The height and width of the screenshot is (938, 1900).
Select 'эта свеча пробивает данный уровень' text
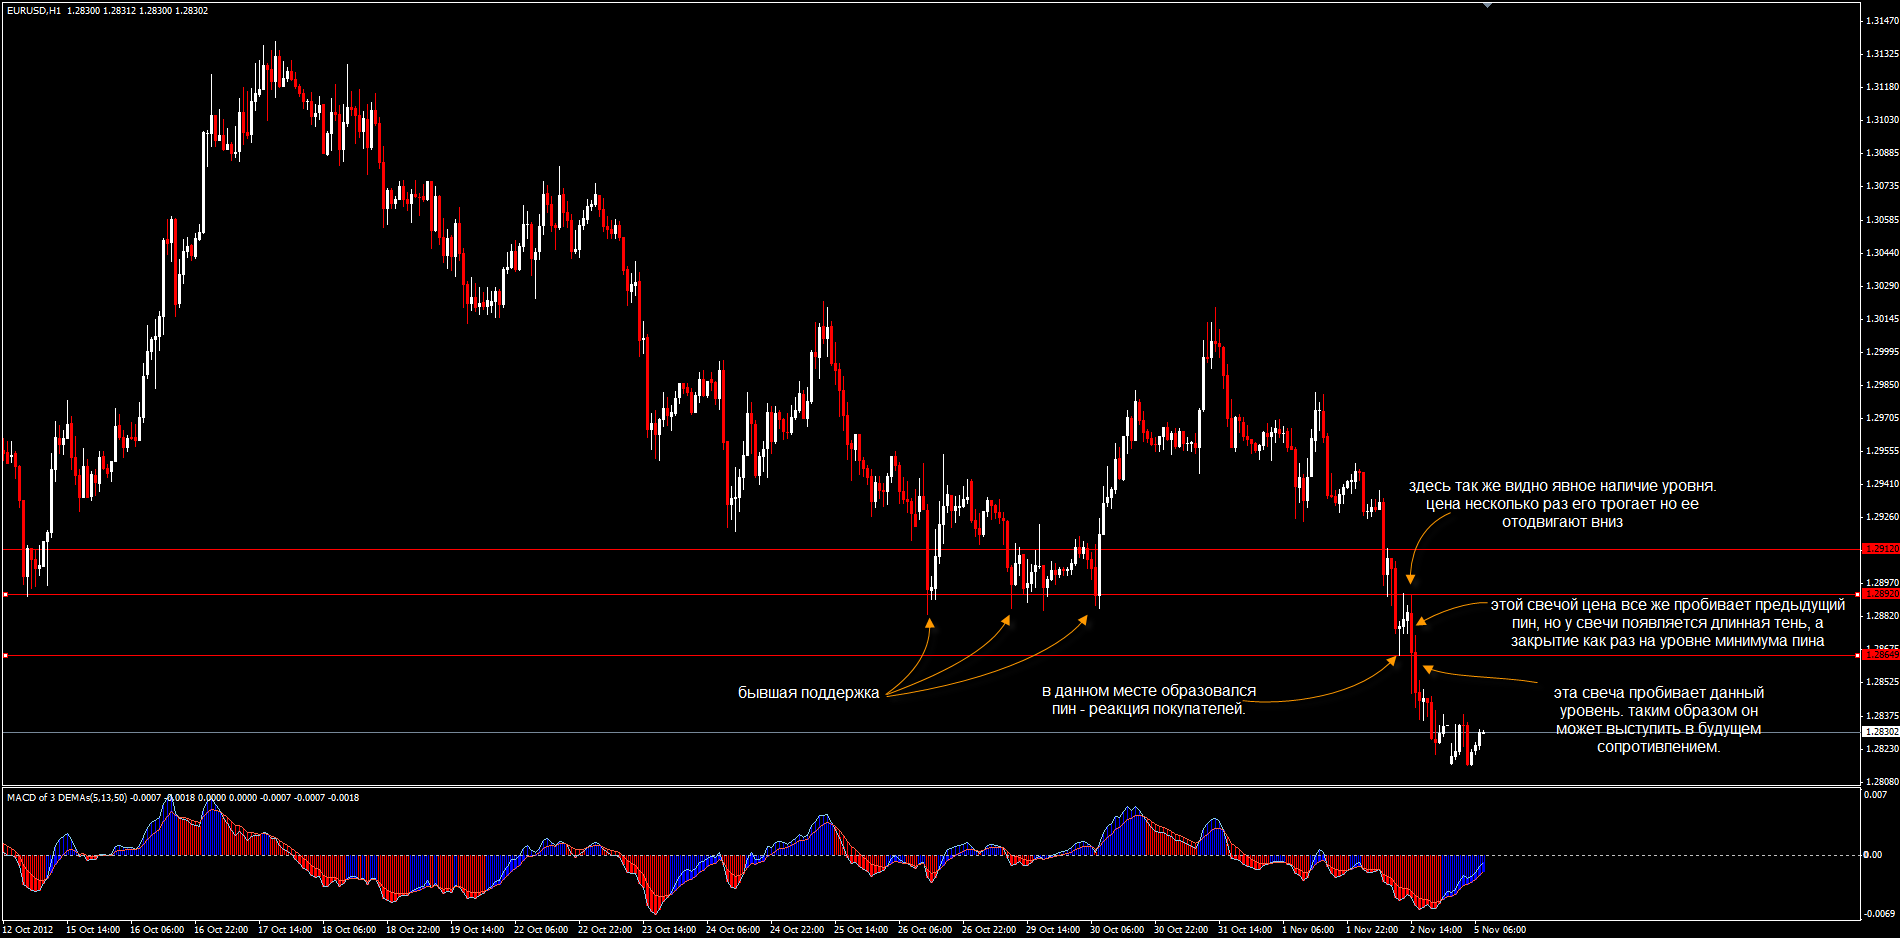point(1658,720)
